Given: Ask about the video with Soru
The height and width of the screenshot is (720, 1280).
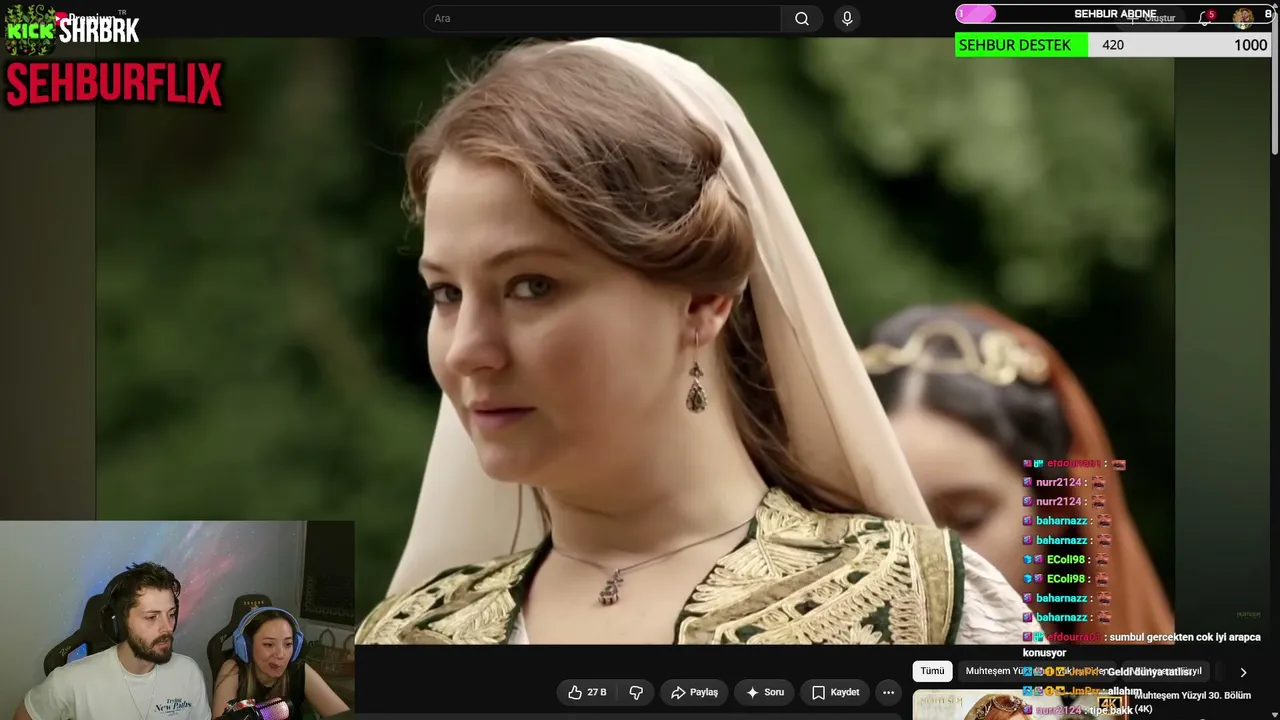Looking at the screenshot, I should click(x=764, y=692).
